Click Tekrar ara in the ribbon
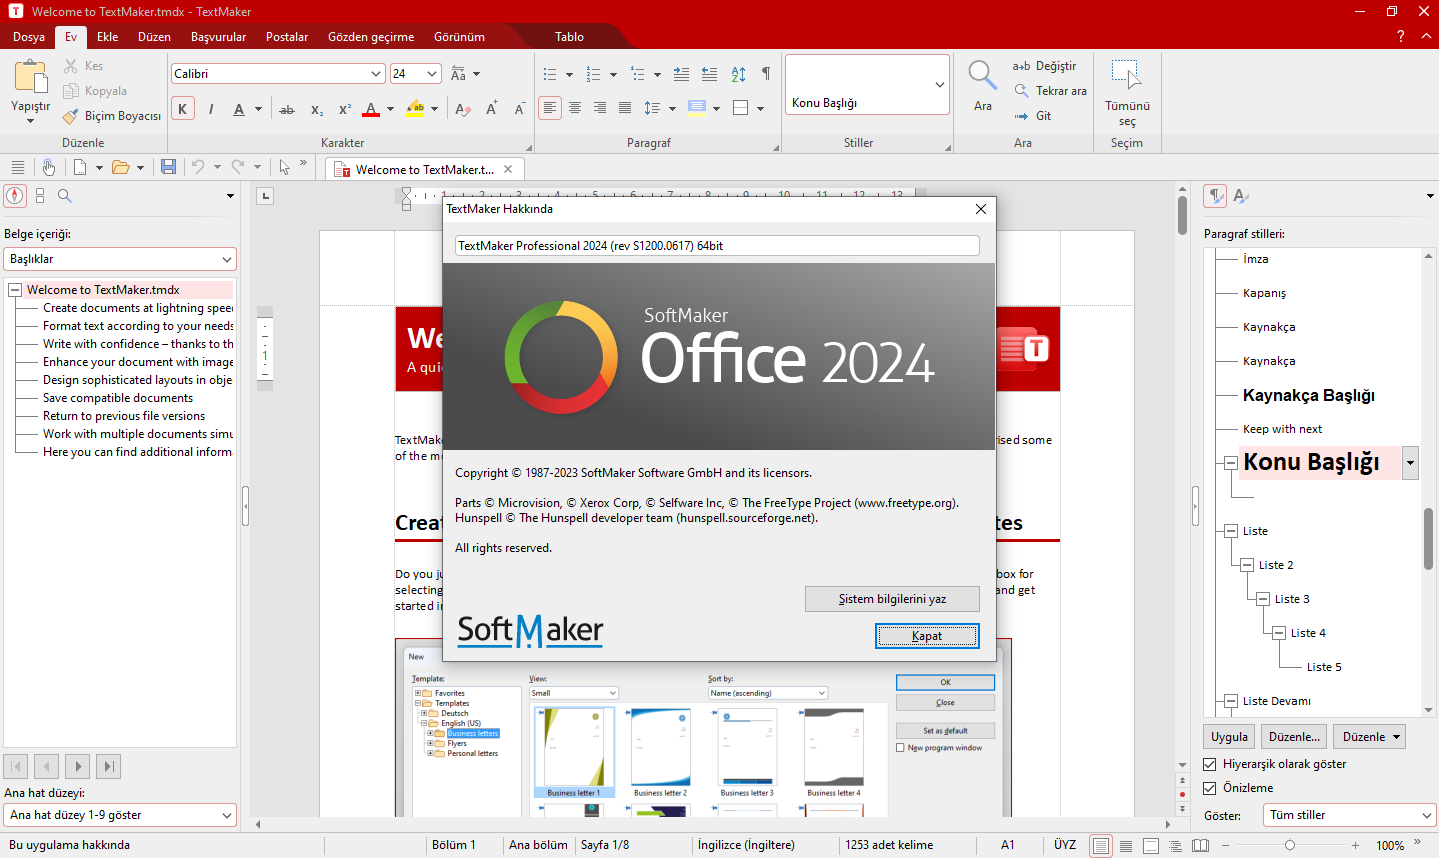 (x=1051, y=91)
